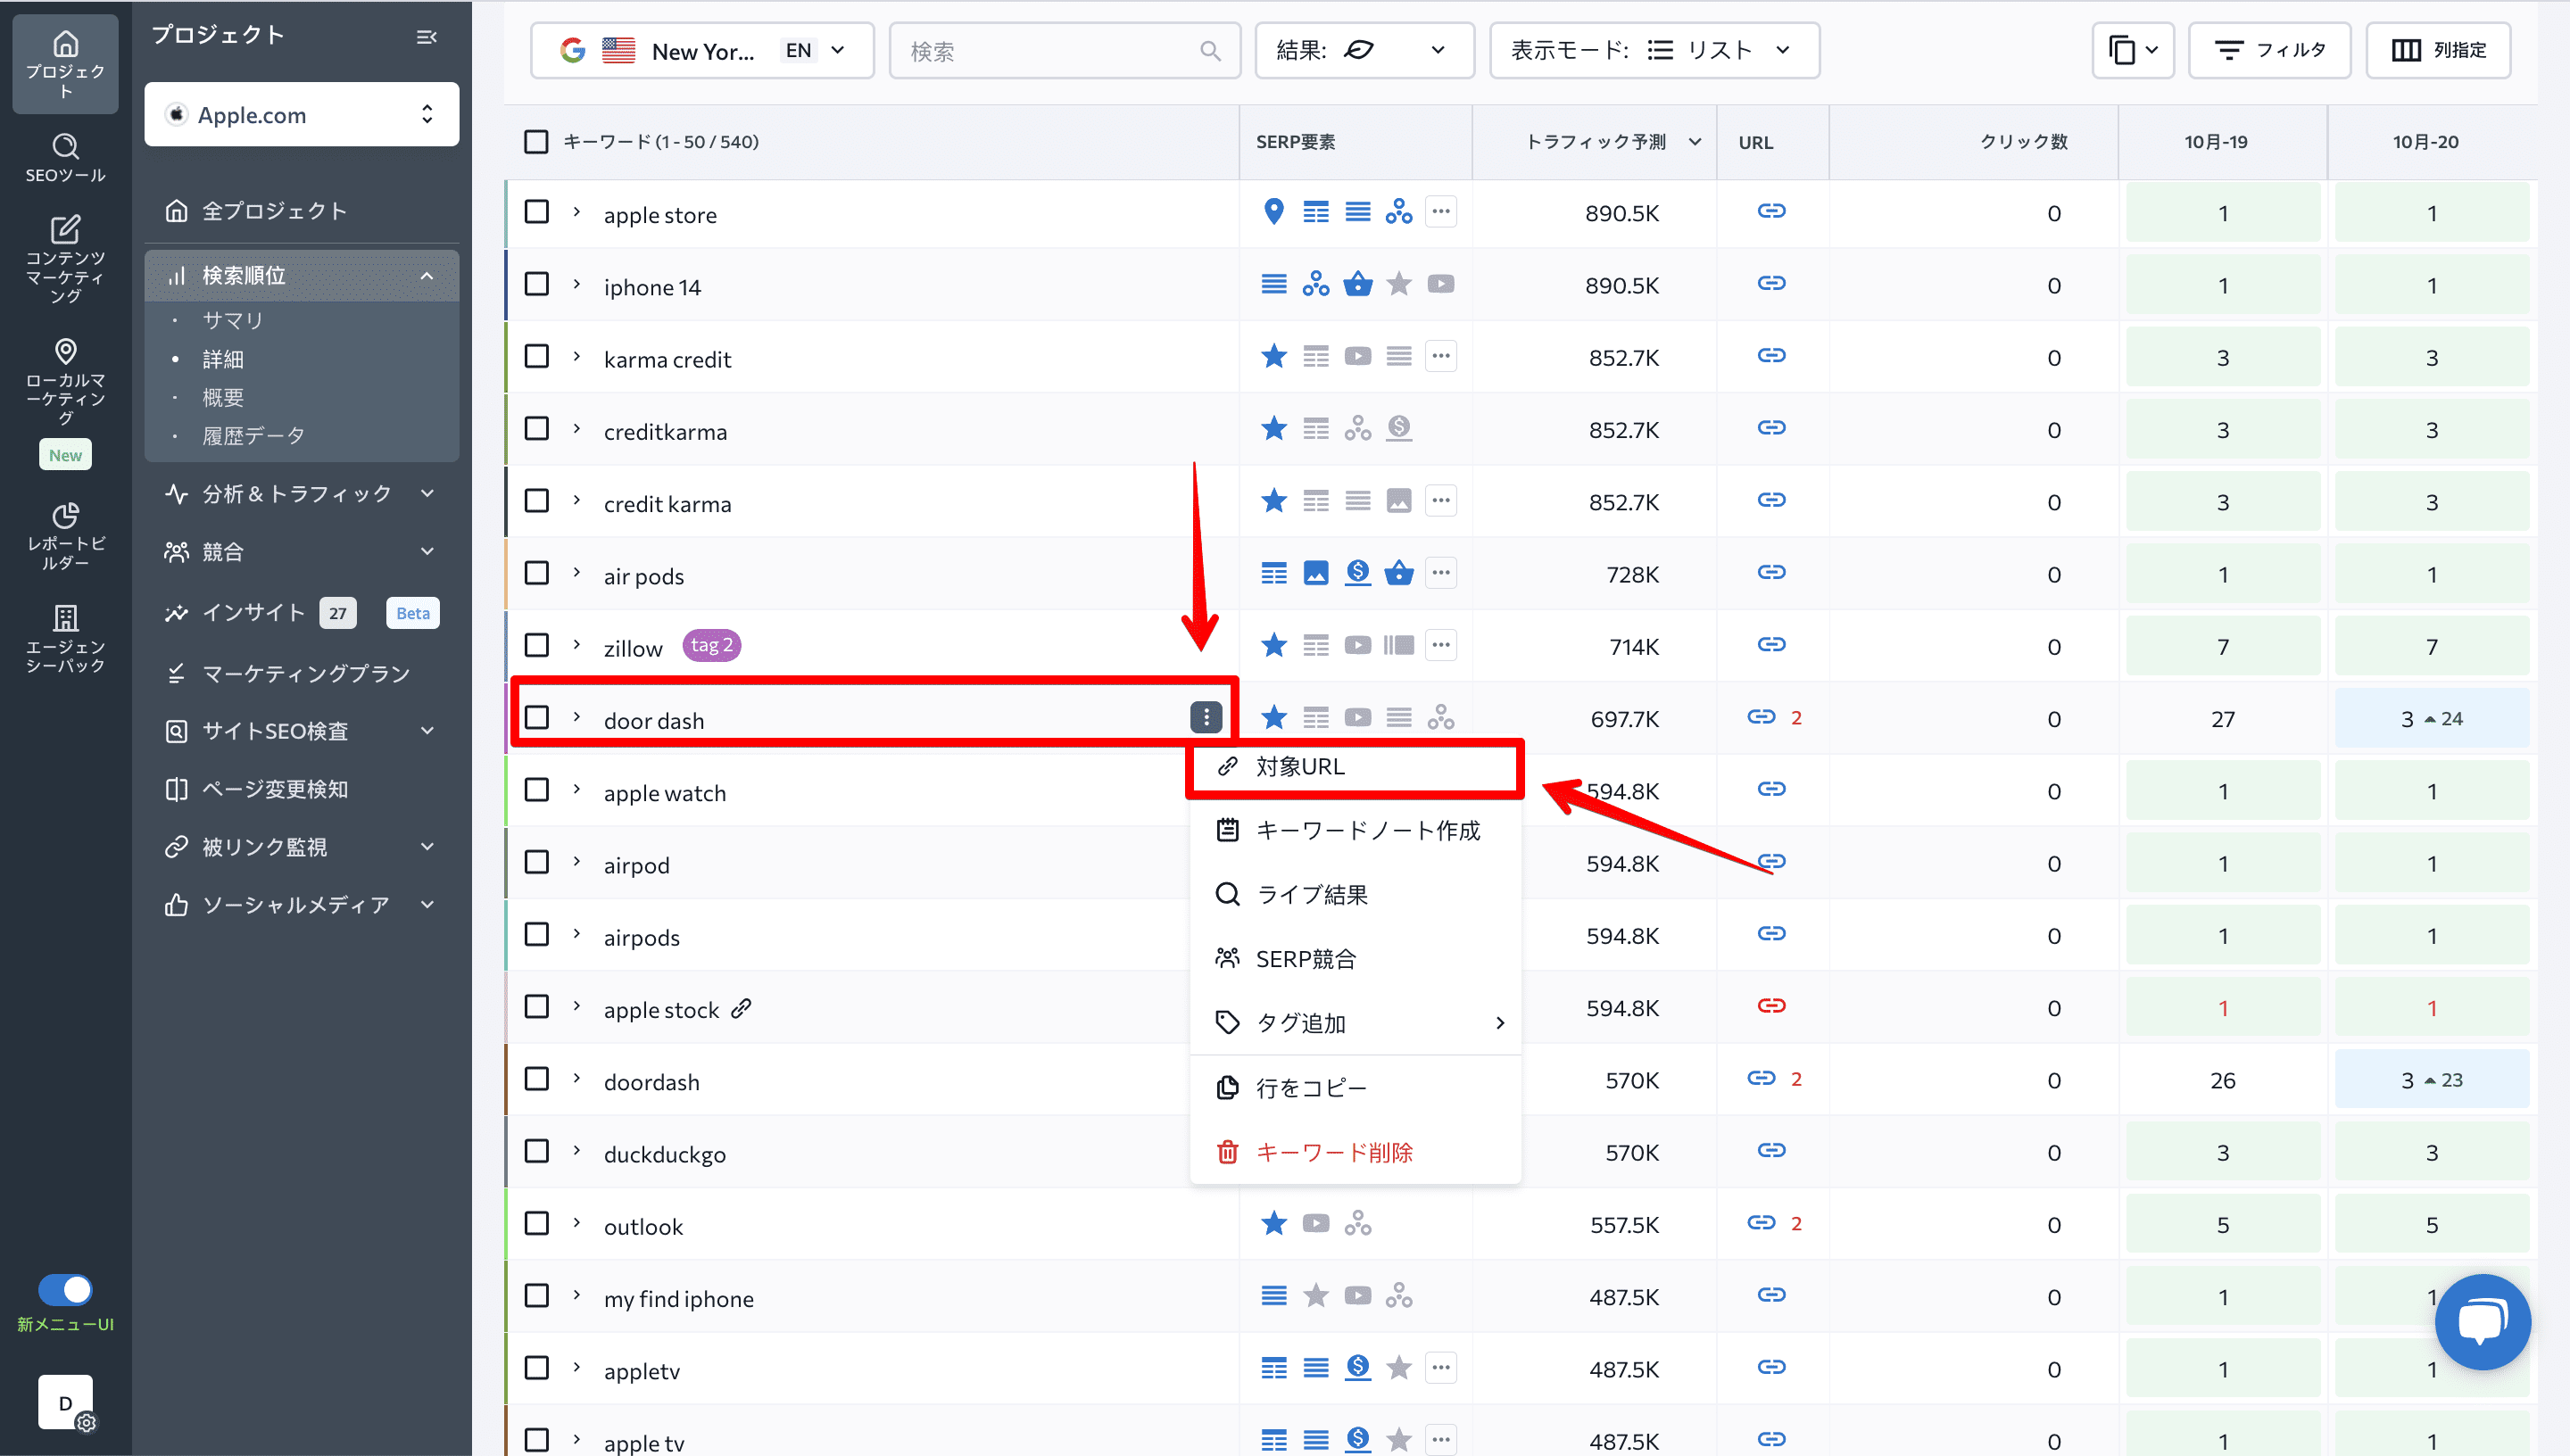Click the three-dot menu on door dash row
The image size is (2570, 1456).
(x=1206, y=717)
